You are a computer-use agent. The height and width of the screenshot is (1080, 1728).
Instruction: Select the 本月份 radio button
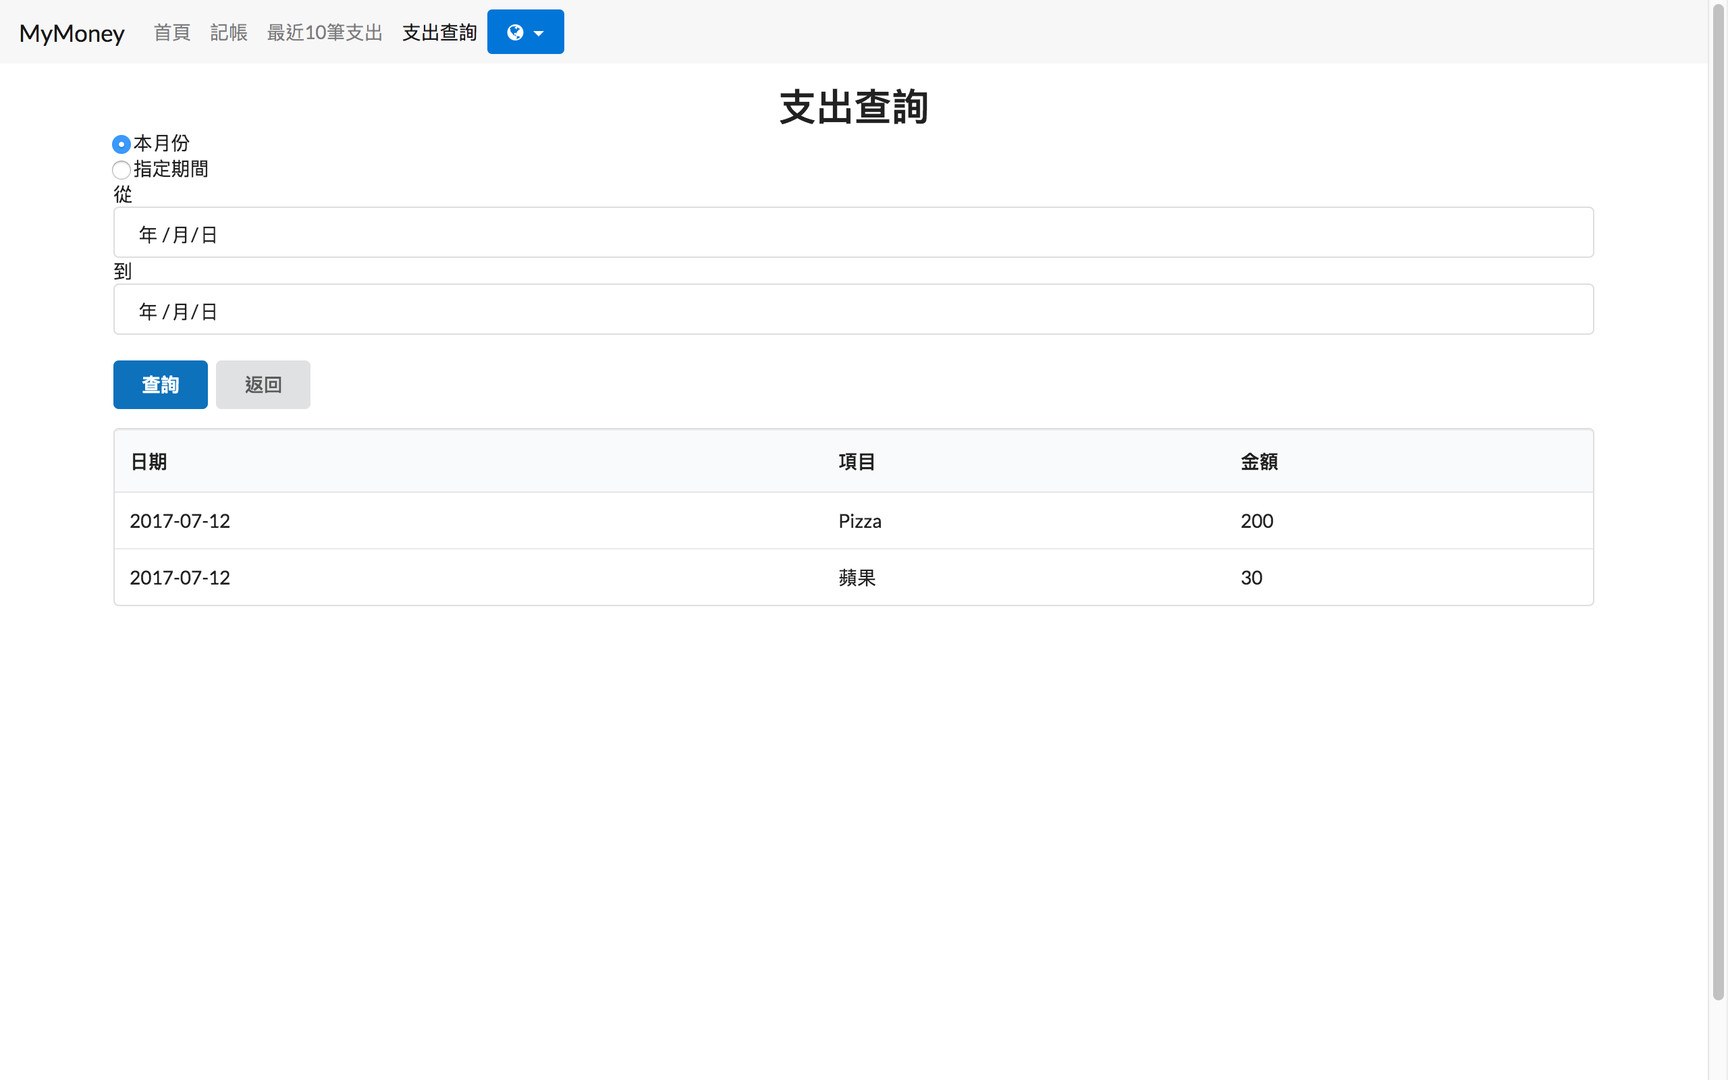tap(121, 144)
